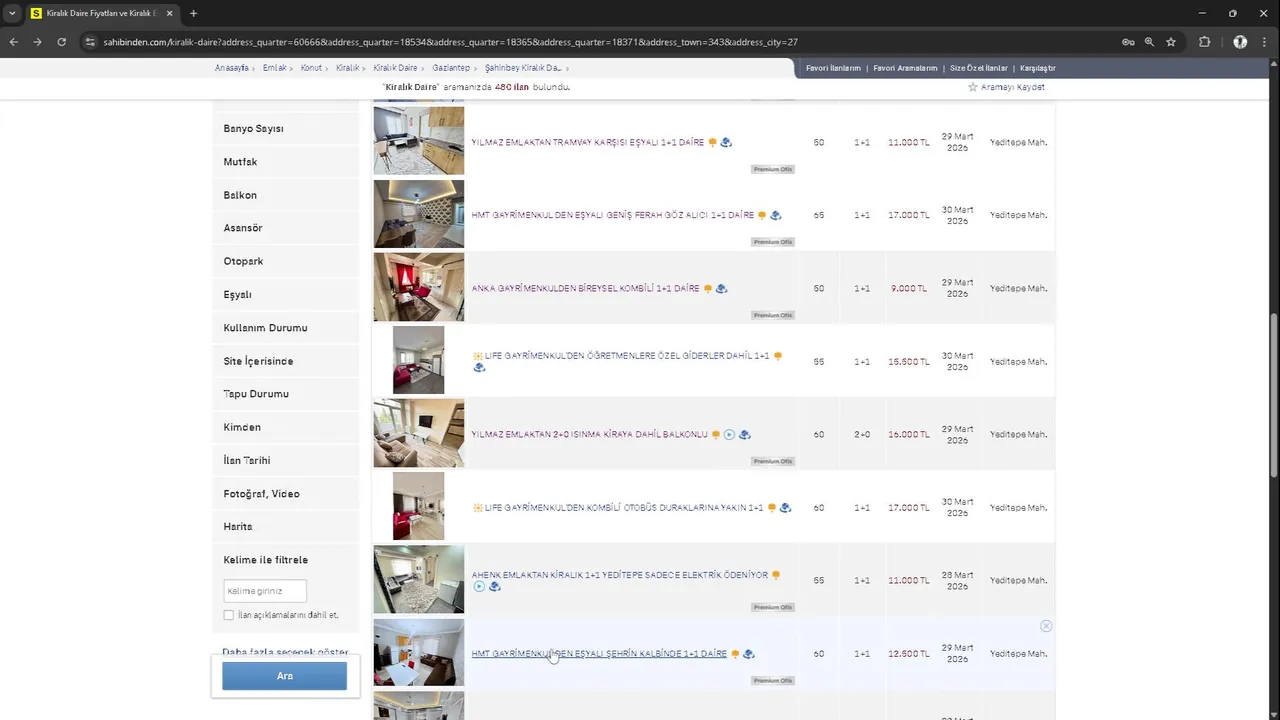Click the Kelime giriniz input field
This screenshot has height=720, width=1280.
coord(265,591)
